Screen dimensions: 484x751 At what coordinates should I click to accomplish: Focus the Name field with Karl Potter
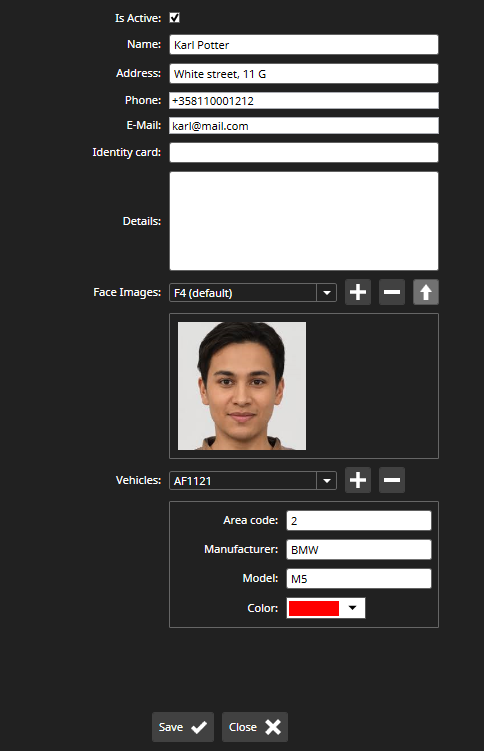click(304, 45)
